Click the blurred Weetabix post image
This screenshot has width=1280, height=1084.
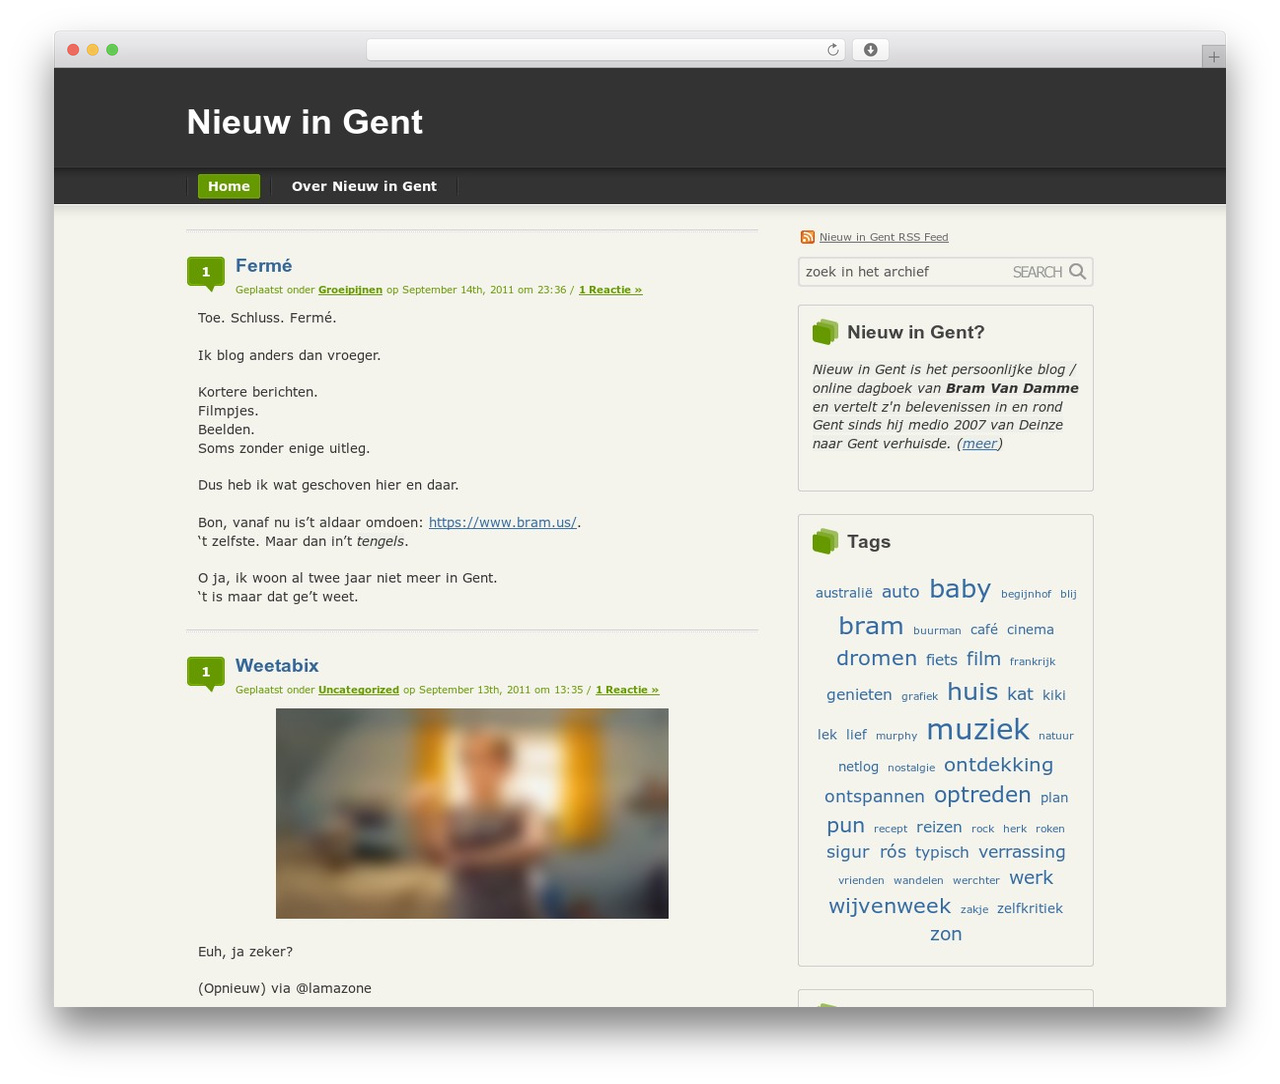472,813
